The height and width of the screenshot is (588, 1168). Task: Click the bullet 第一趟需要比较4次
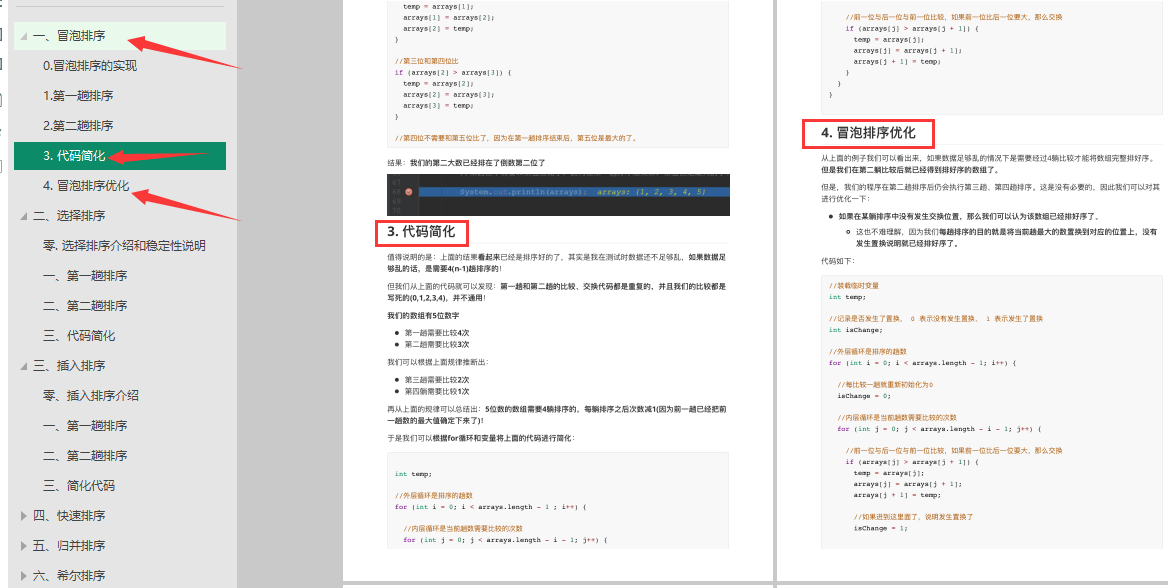pyautogui.click(x=437, y=333)
